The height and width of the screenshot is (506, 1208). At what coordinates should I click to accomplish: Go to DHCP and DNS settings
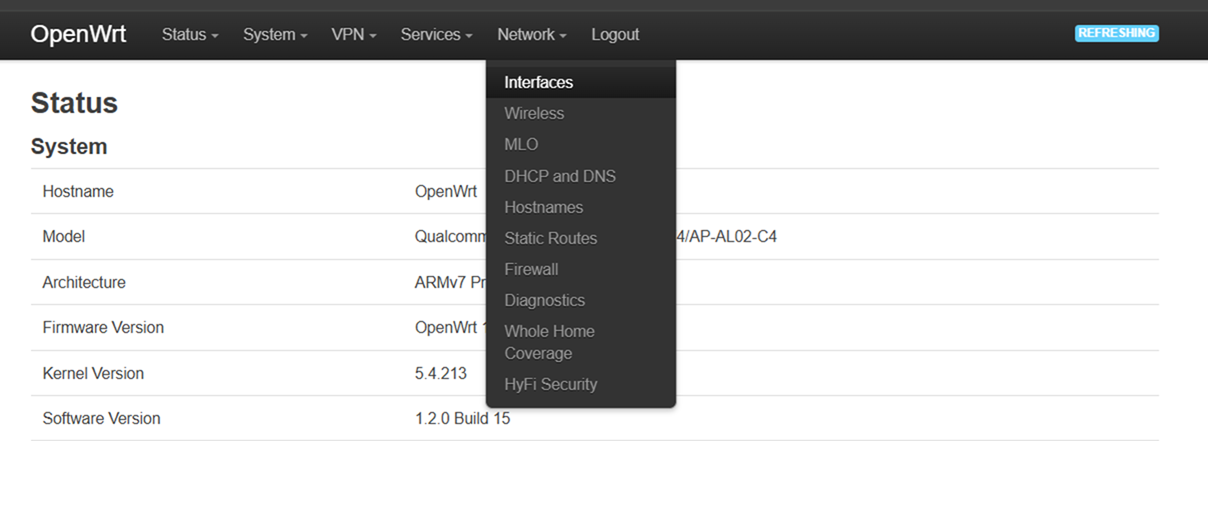point(581,176)
